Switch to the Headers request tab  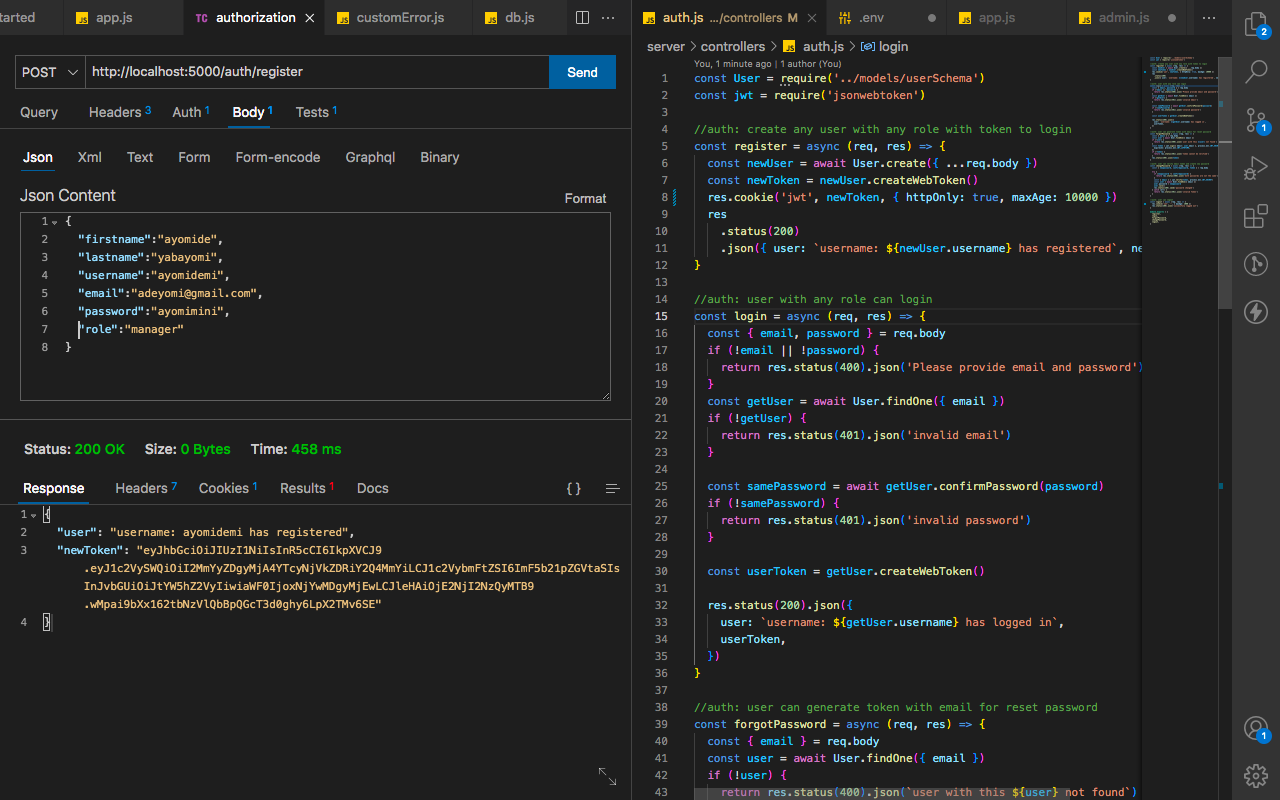coord(119,112)
